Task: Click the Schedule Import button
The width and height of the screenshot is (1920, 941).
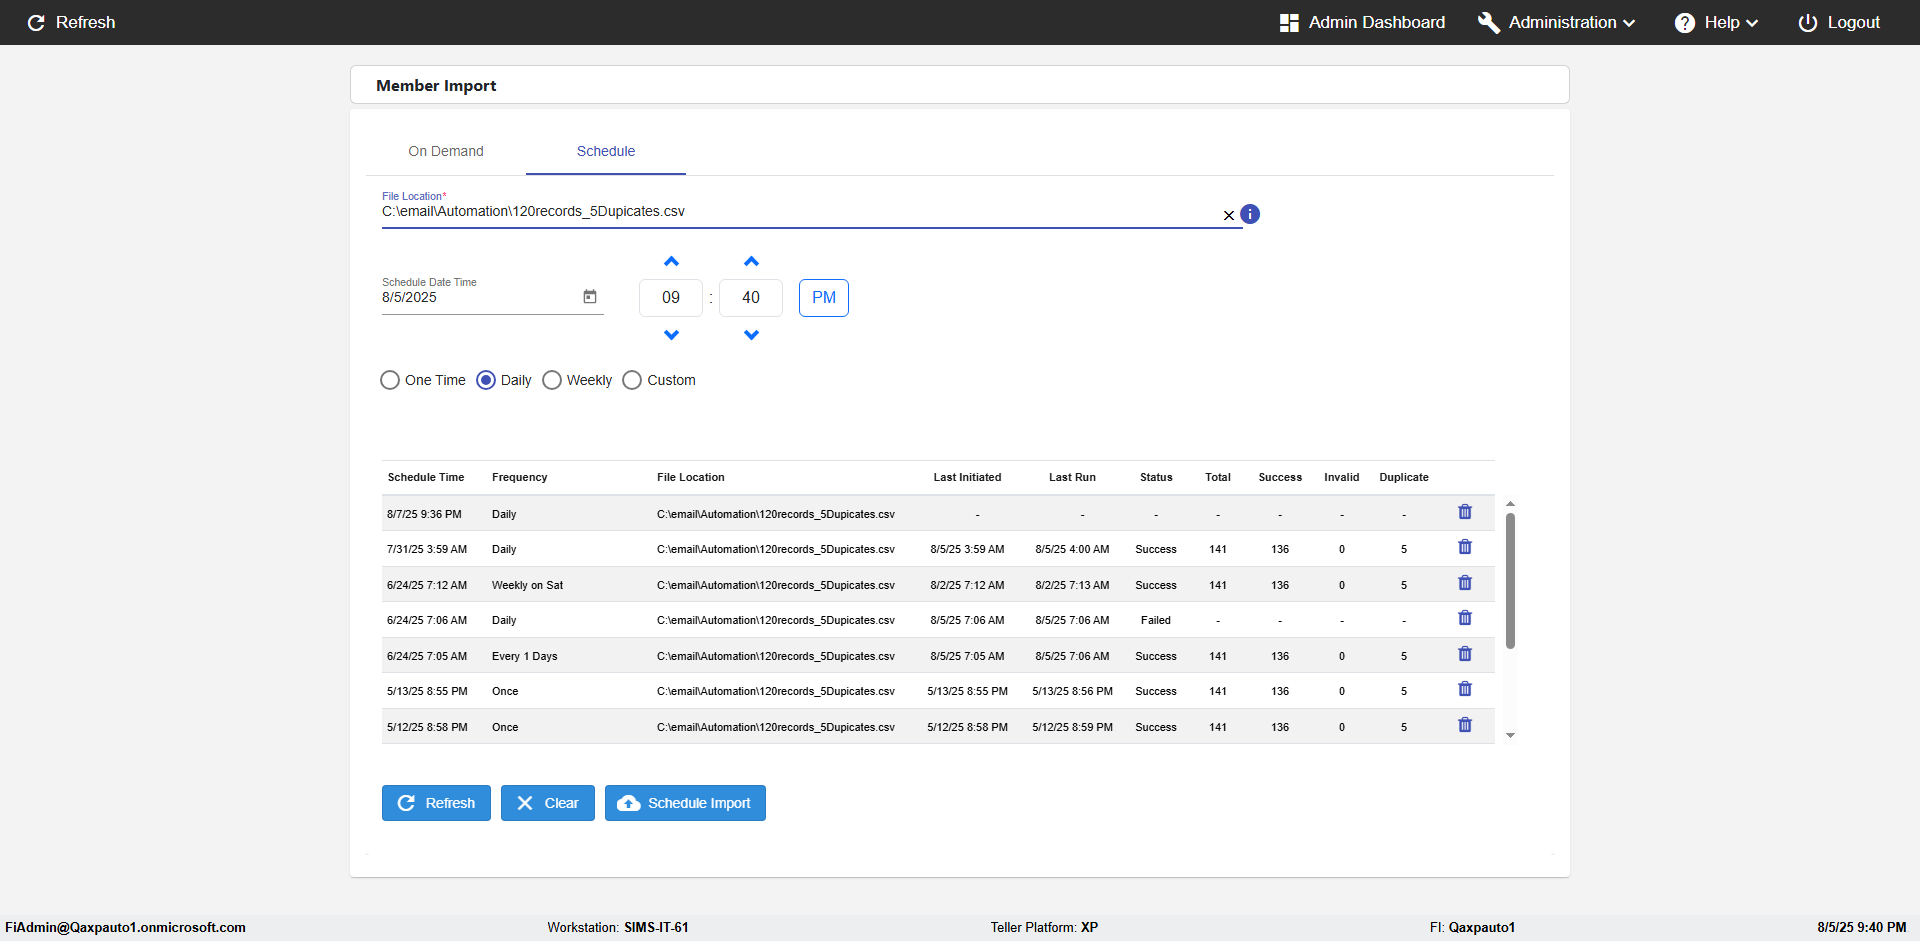Action: coord(685,803)
